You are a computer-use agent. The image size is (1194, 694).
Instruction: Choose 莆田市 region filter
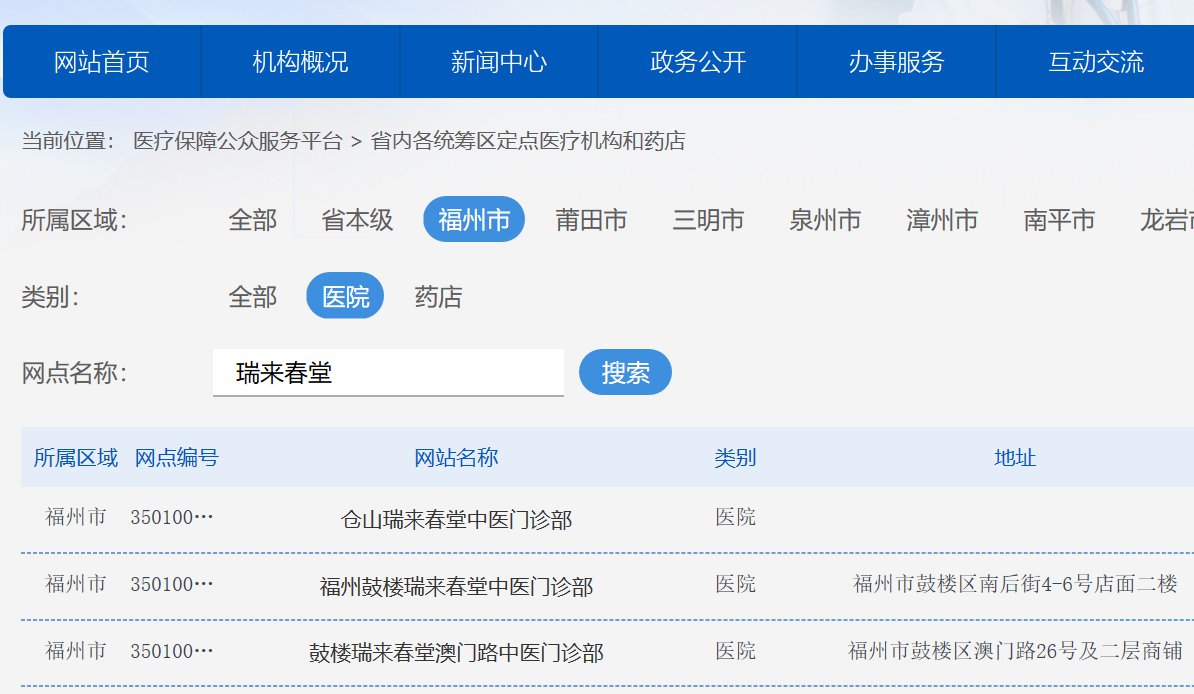click(591, 220)
